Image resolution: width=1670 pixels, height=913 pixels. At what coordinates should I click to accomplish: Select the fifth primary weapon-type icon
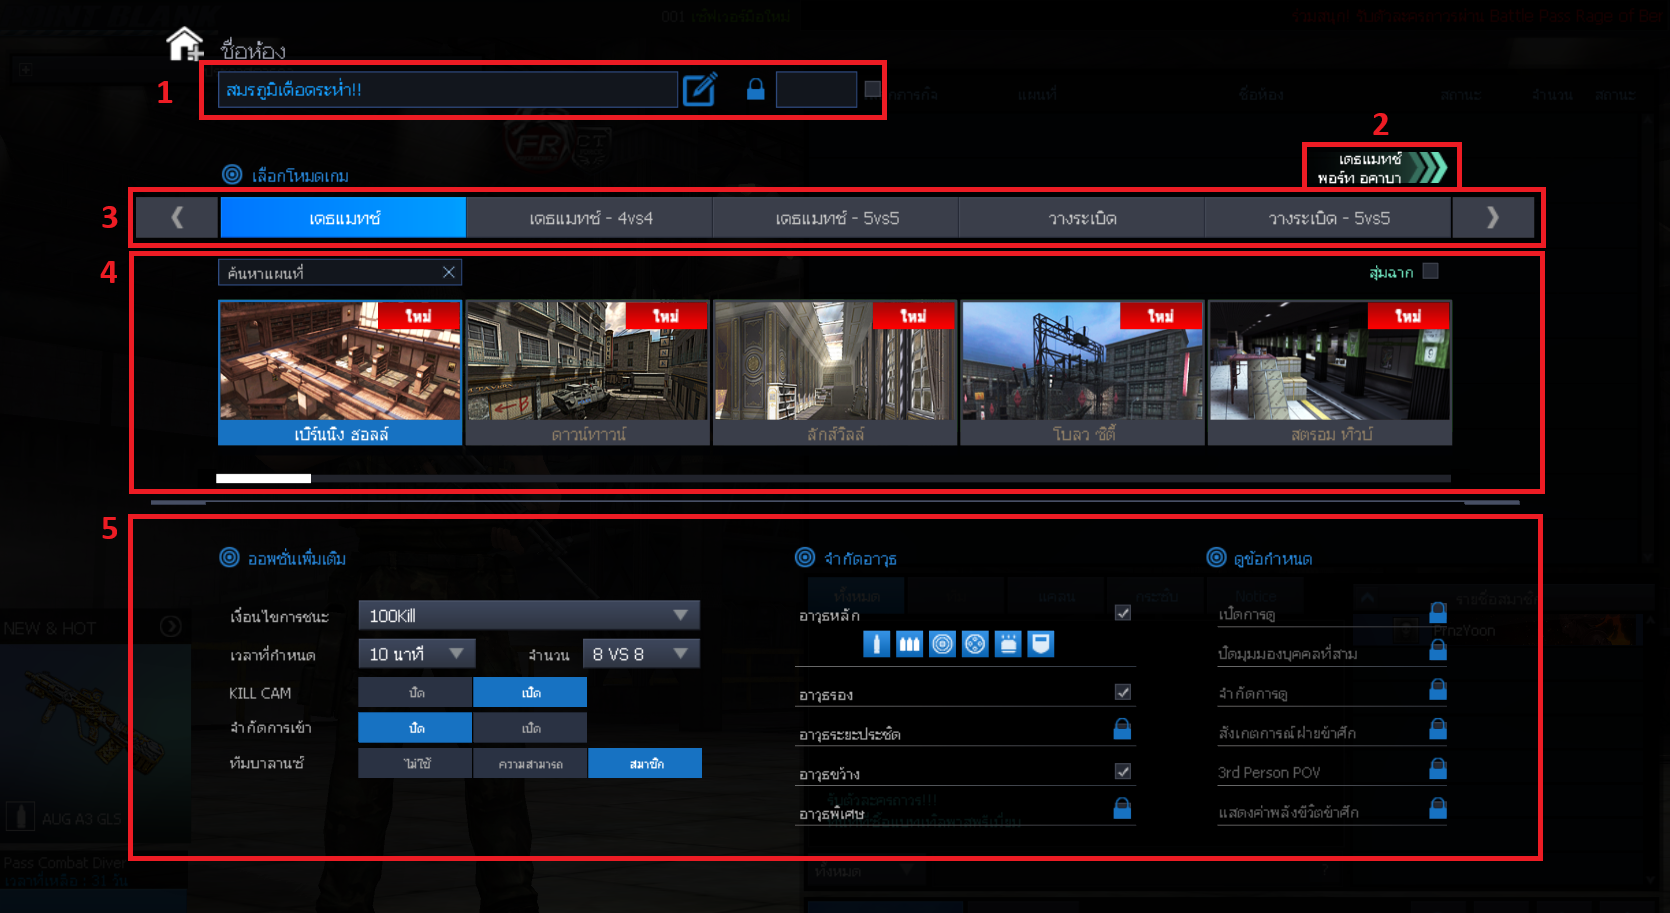[x=1008, y=644]
